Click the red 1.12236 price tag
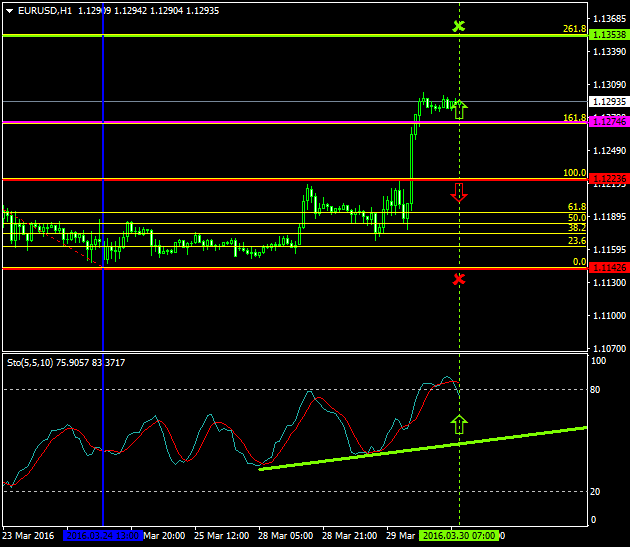 point(608,178)
